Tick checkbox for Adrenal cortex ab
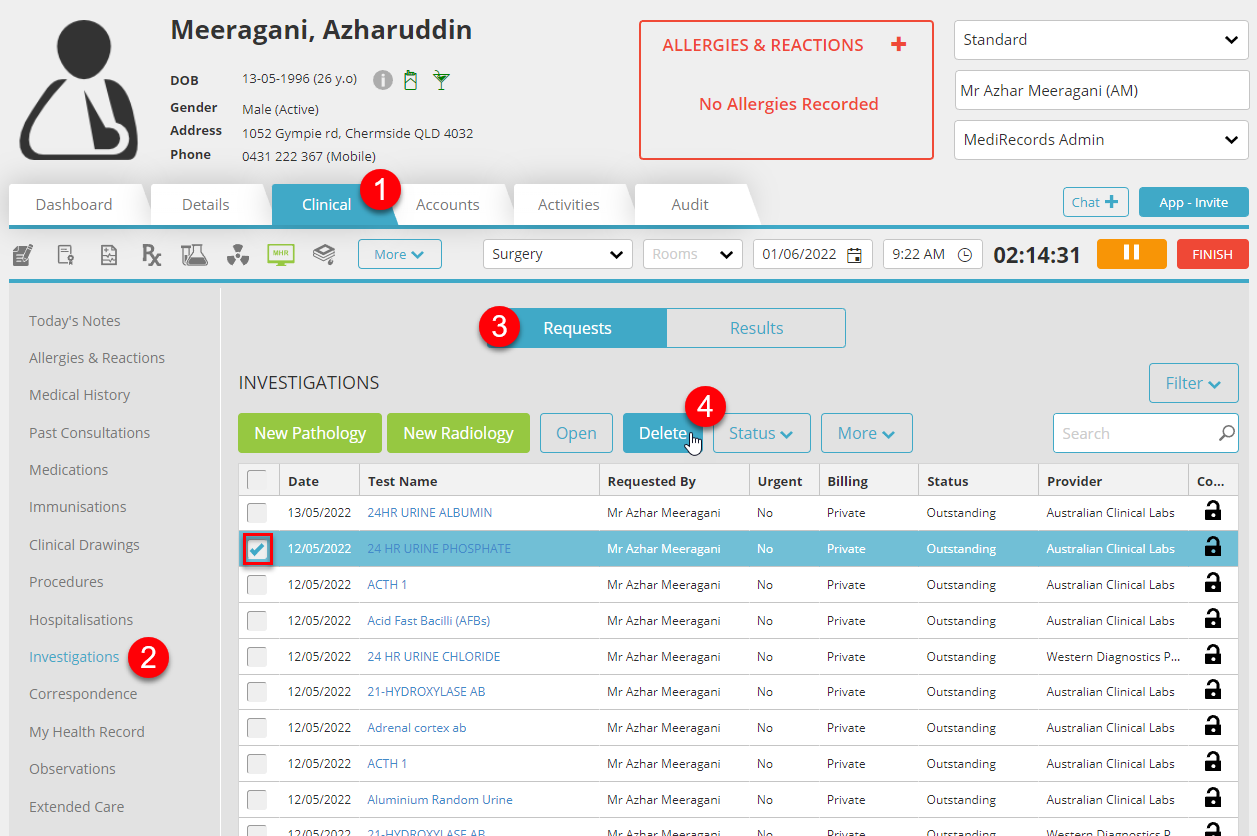 point(257,728)
